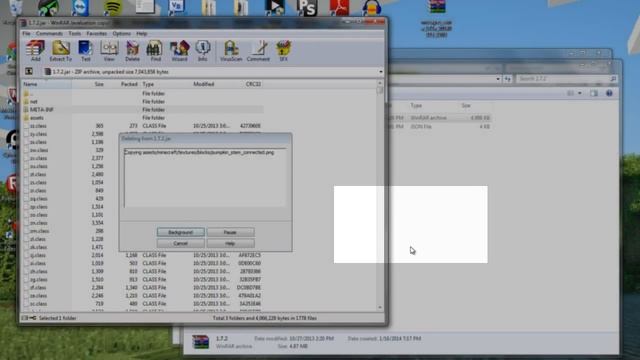Click the Background button in progress dialog
The width and height of the screenshot is (640, 360).
coord(180,232)
